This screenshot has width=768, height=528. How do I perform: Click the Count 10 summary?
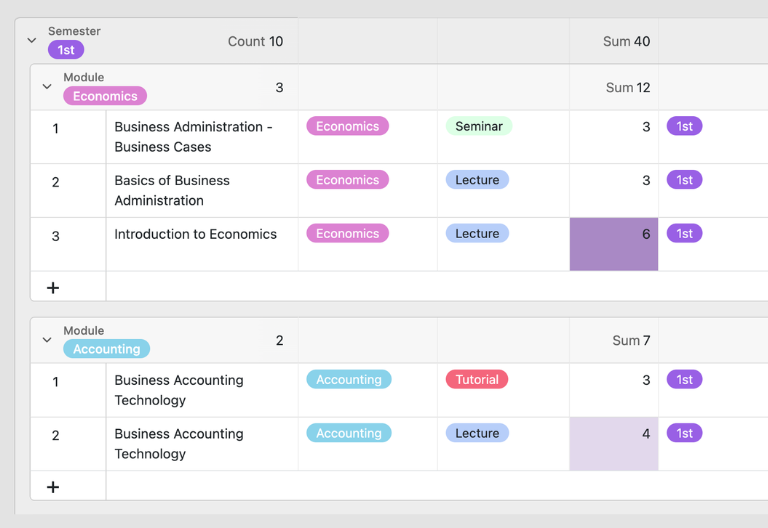(255, 42)
